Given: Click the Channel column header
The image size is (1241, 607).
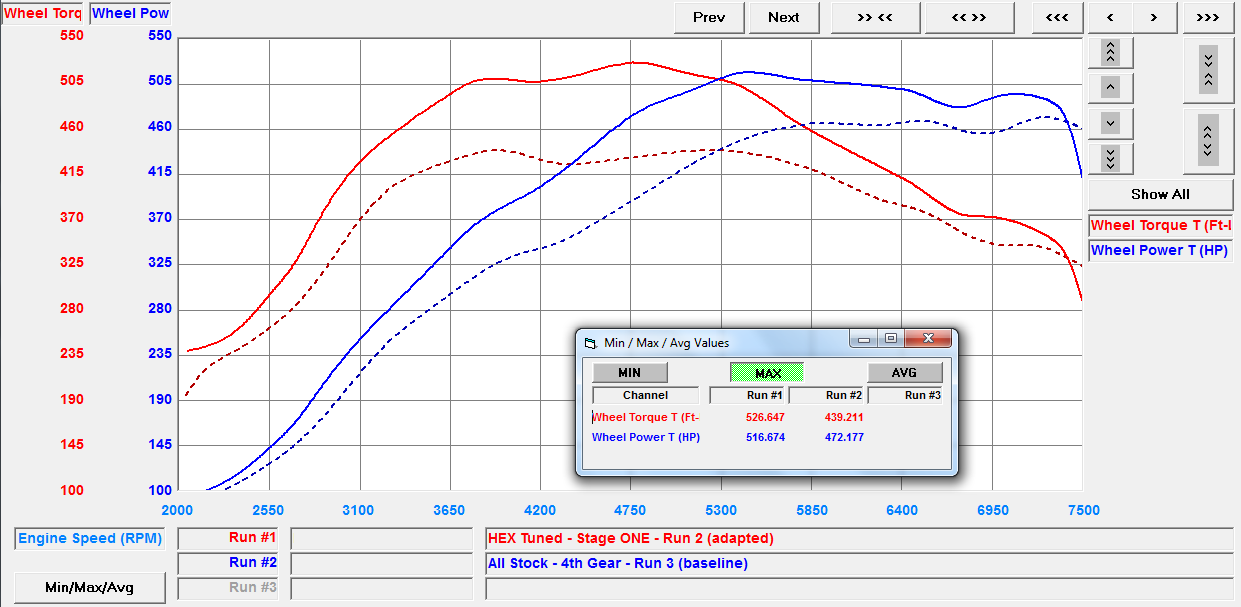Looking at the screenshot, I should [x=645, y=395].
